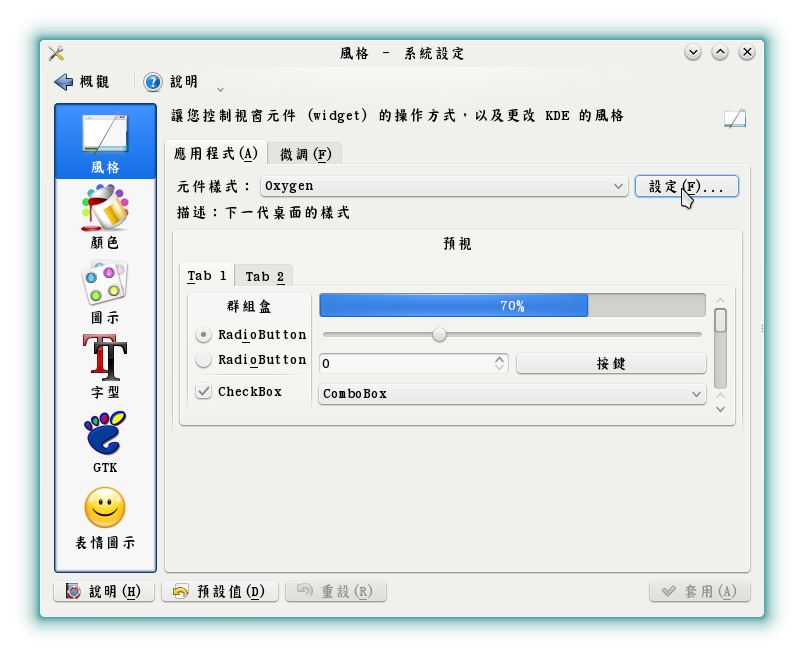Click the 預設值(D) defaults button
The width and height of the screenshot is (804, 657).
click(x=220, y=591)
